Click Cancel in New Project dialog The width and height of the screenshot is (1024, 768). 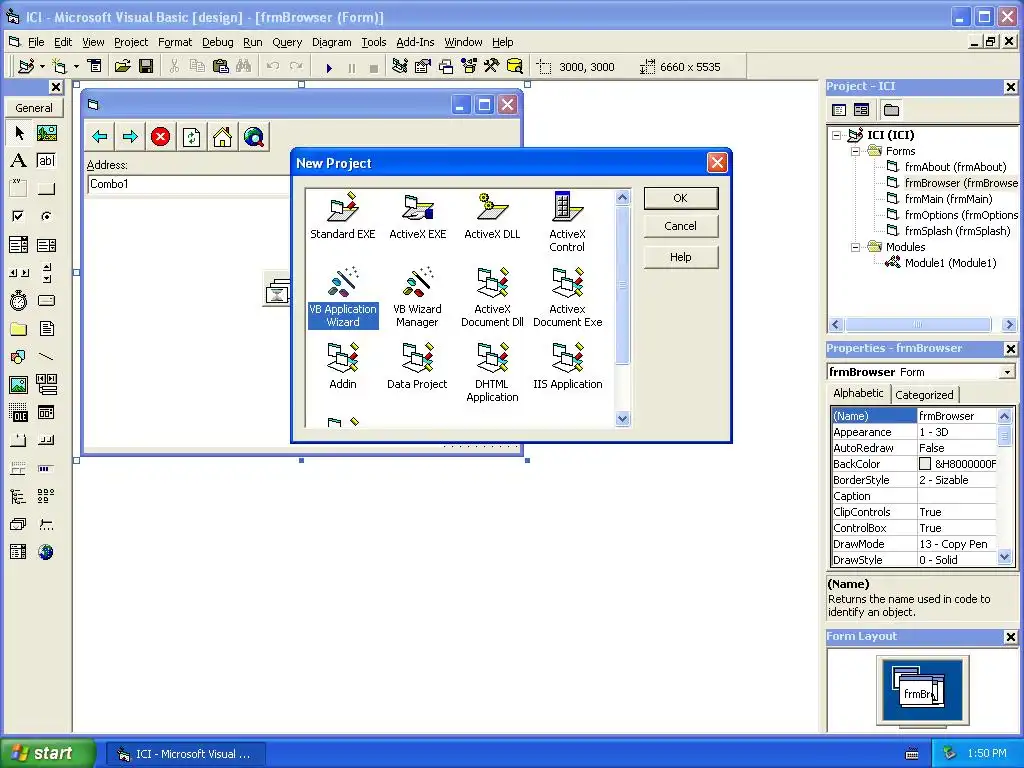tap(680, 226)
